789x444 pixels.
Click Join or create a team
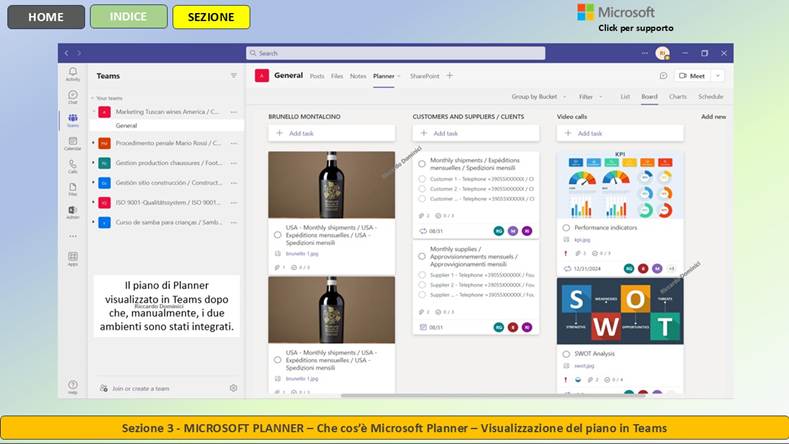coord(135,388)
